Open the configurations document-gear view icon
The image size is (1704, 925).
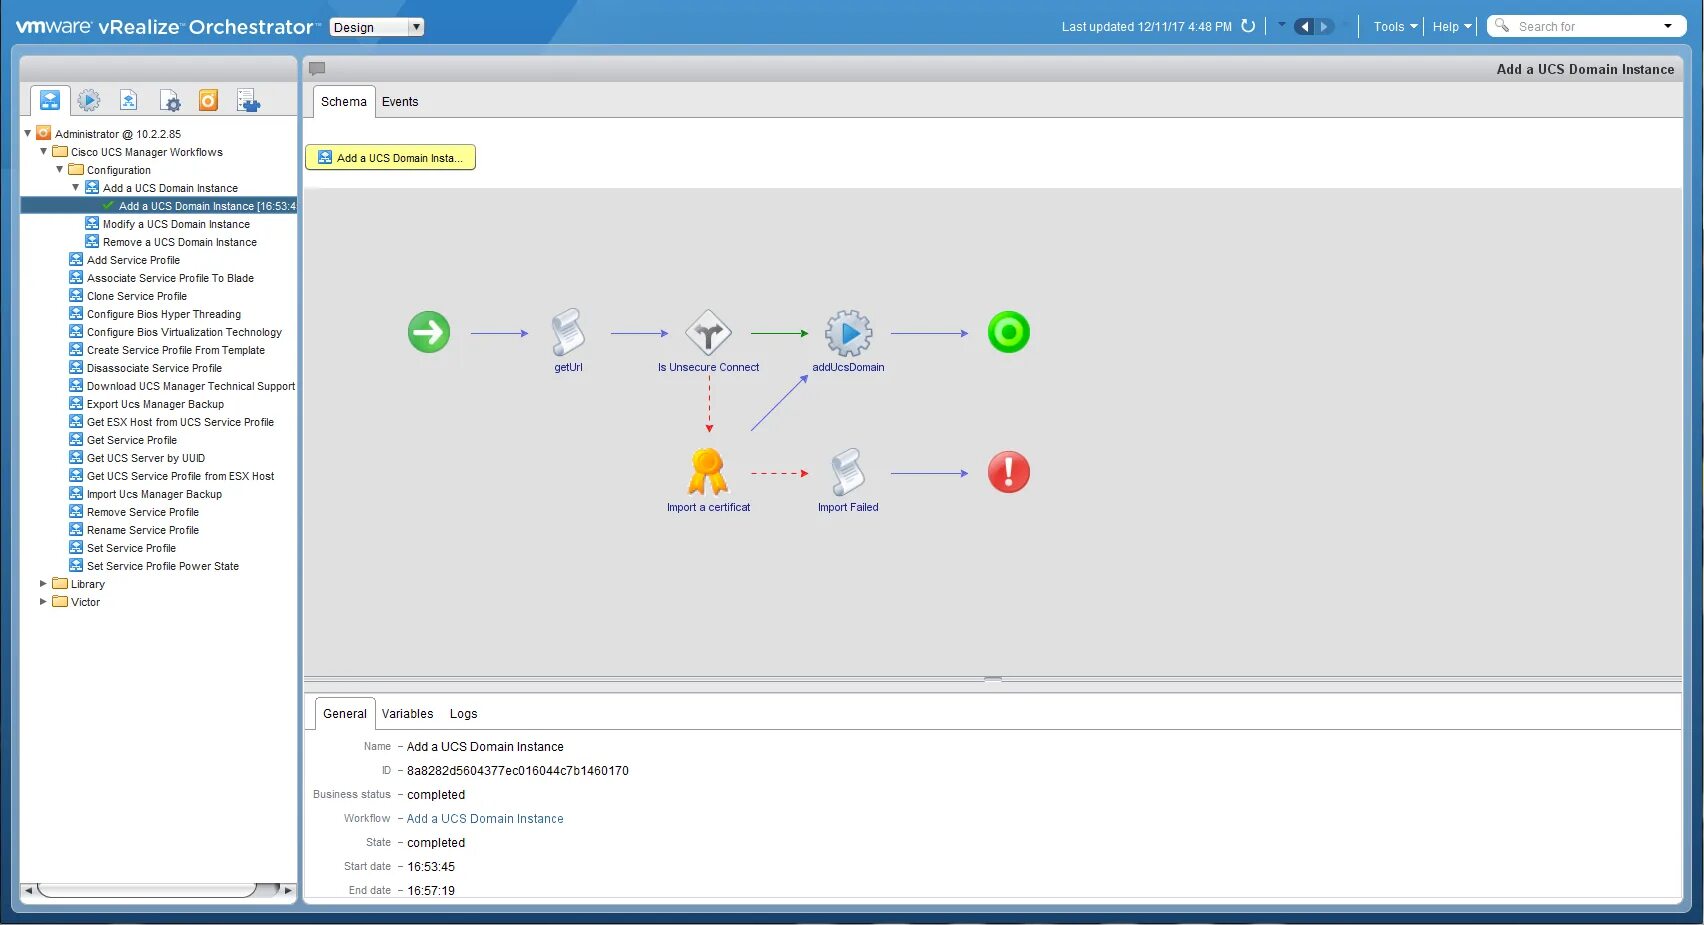tap(170, 100)
